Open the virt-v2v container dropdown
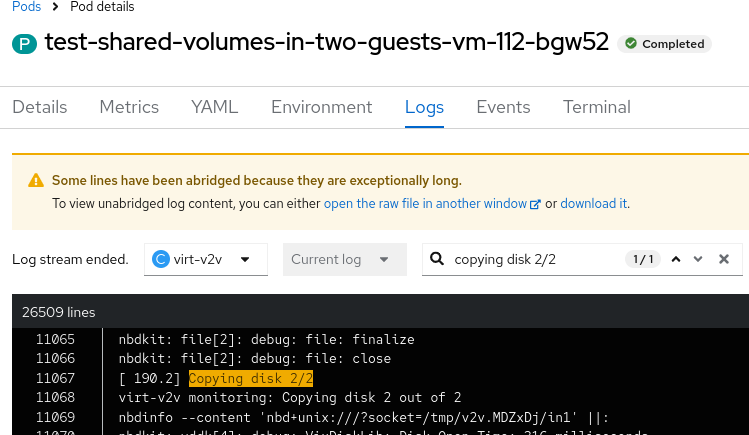This screenshot has height=435, width=749. 206,260
